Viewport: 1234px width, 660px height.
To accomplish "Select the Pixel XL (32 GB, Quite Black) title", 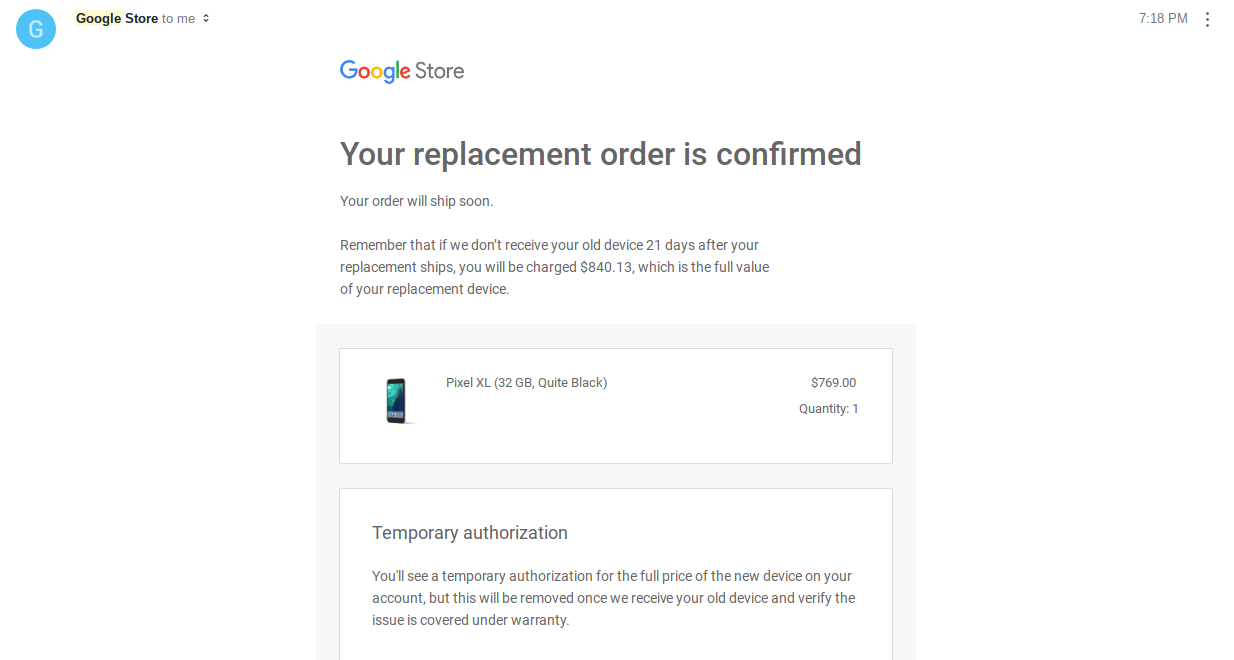I will tap(526, 382).
